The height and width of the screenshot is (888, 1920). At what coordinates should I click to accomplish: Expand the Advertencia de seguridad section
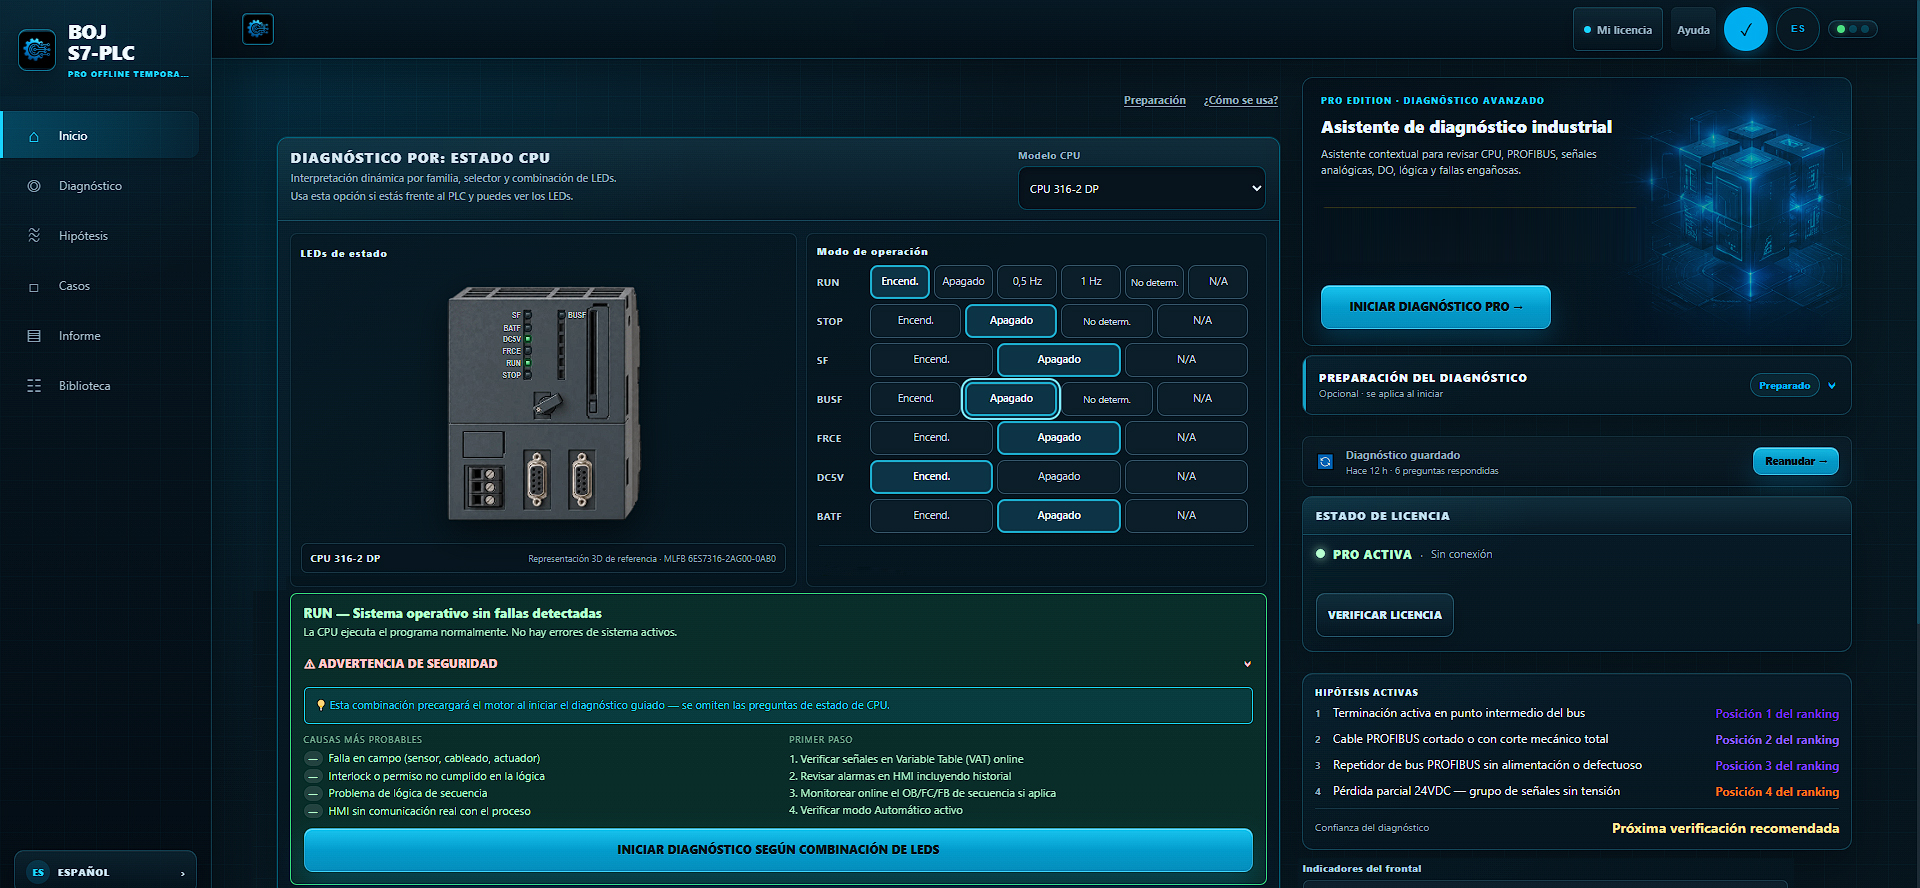click(777, 664)
